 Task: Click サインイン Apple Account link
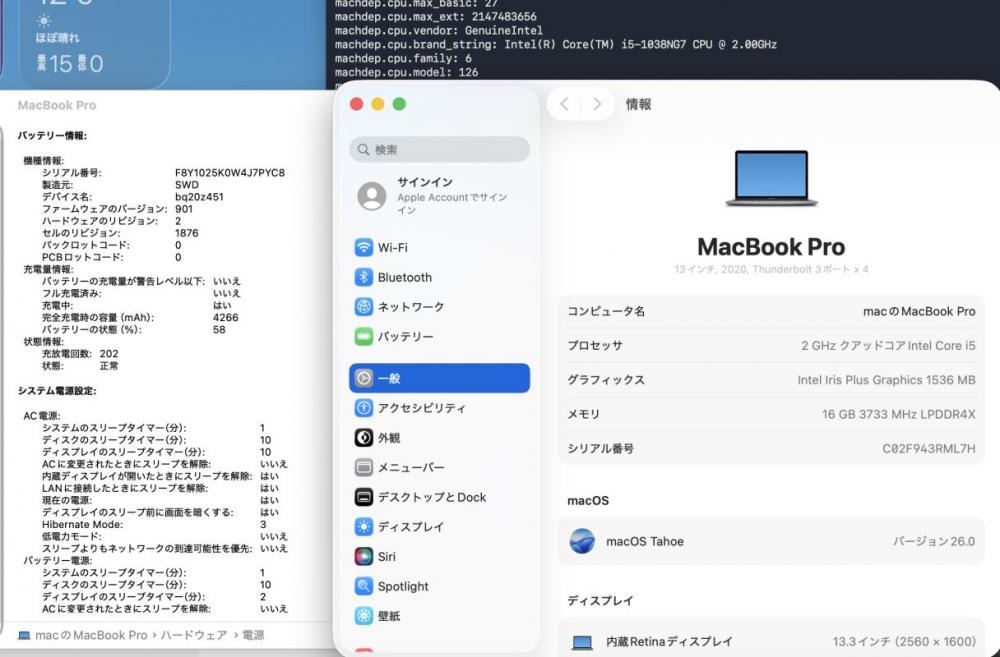[439, 196]
